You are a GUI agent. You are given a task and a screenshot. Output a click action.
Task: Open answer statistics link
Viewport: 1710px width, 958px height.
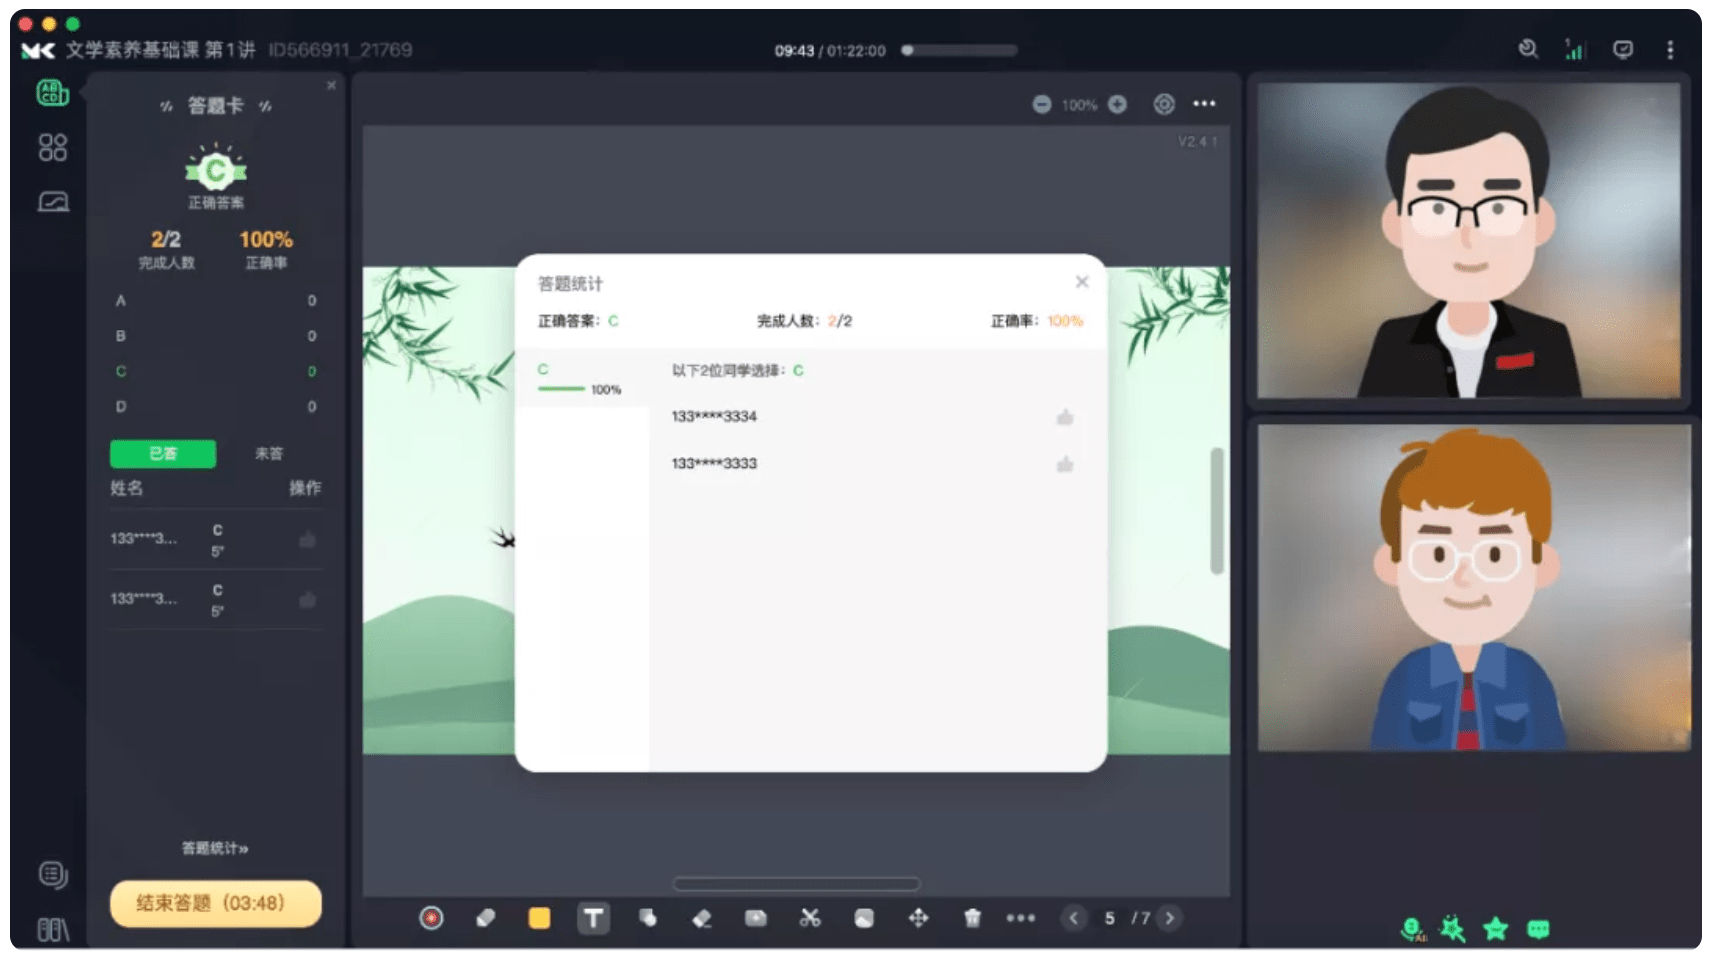pos(215,848)
